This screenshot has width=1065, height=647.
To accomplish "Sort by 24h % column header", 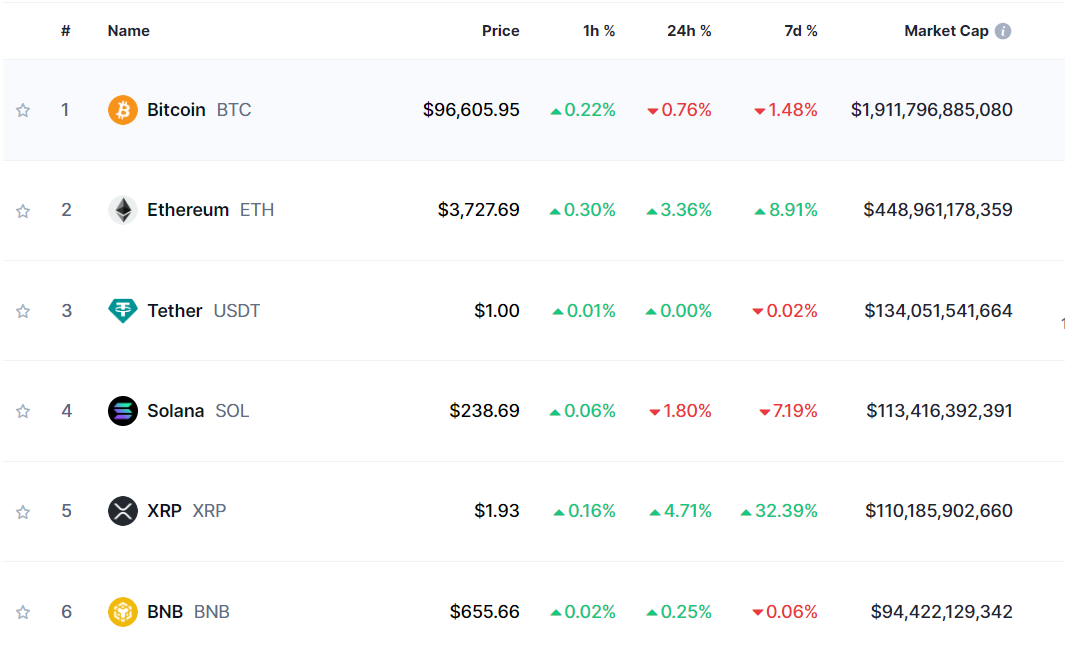I will (689, 31).
